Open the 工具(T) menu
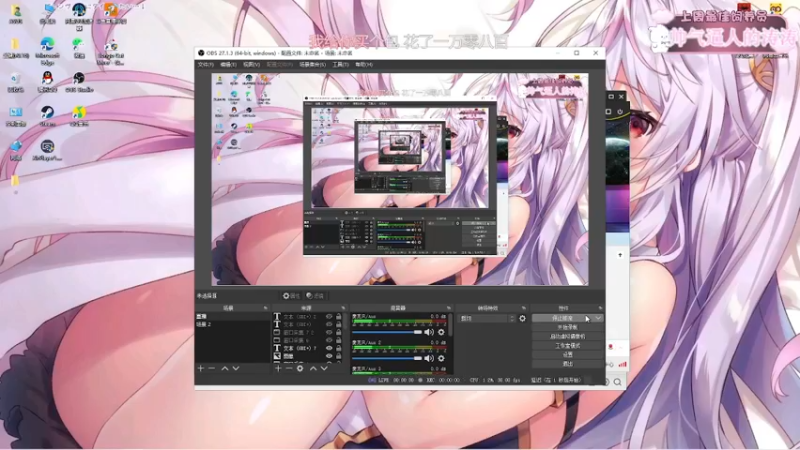 tap(340, 65)
